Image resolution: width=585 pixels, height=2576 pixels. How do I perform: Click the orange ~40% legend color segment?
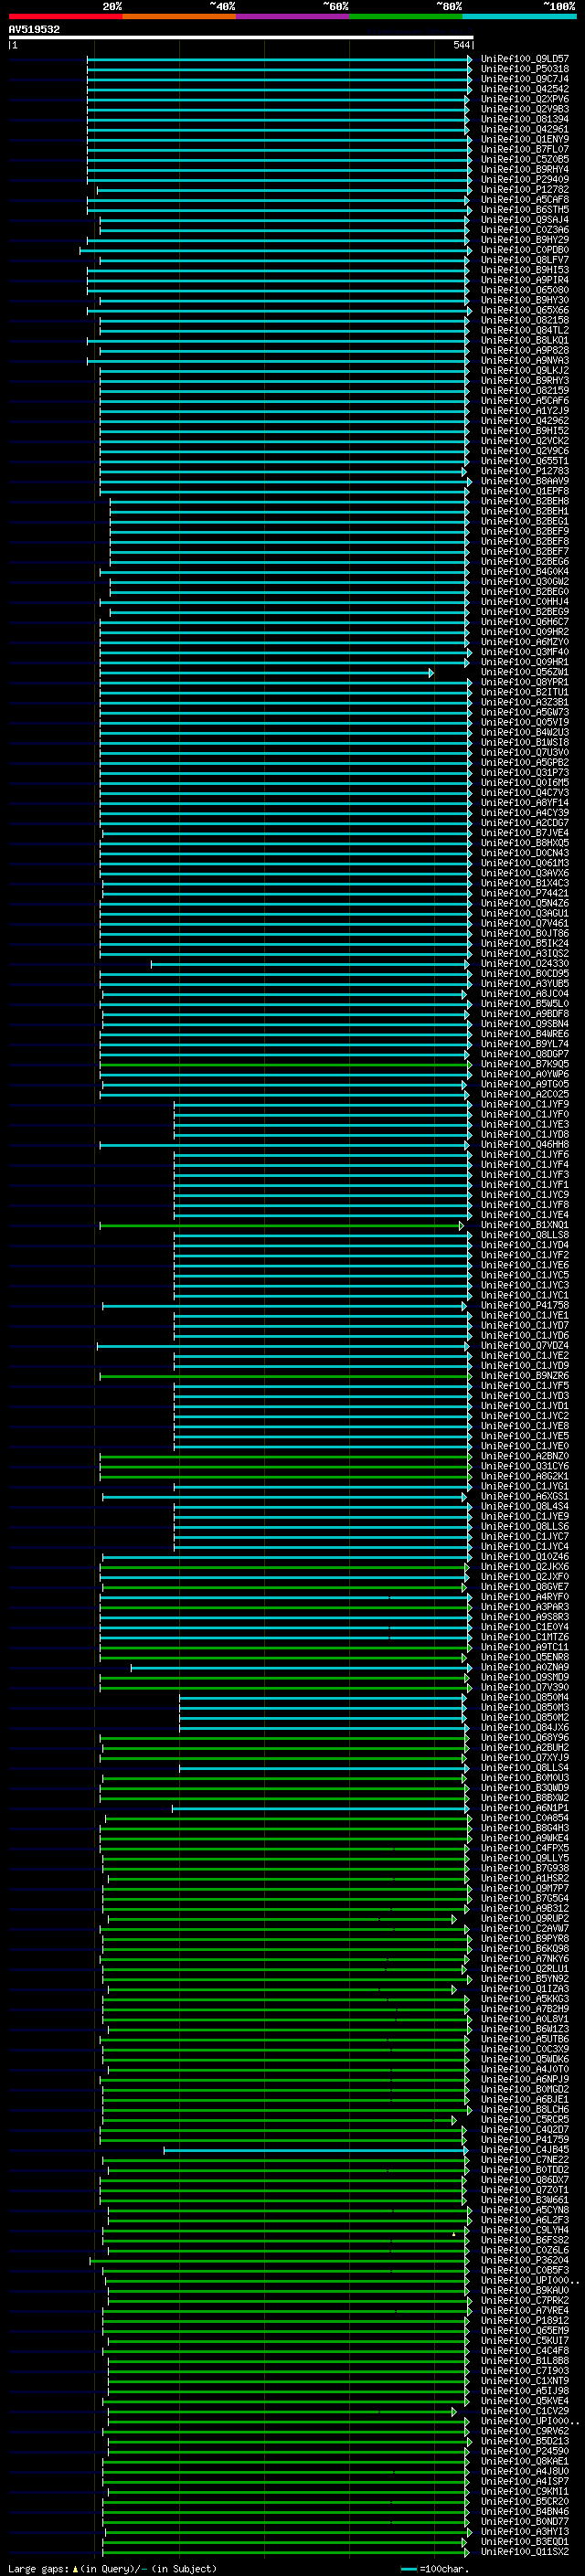point(179,16)
